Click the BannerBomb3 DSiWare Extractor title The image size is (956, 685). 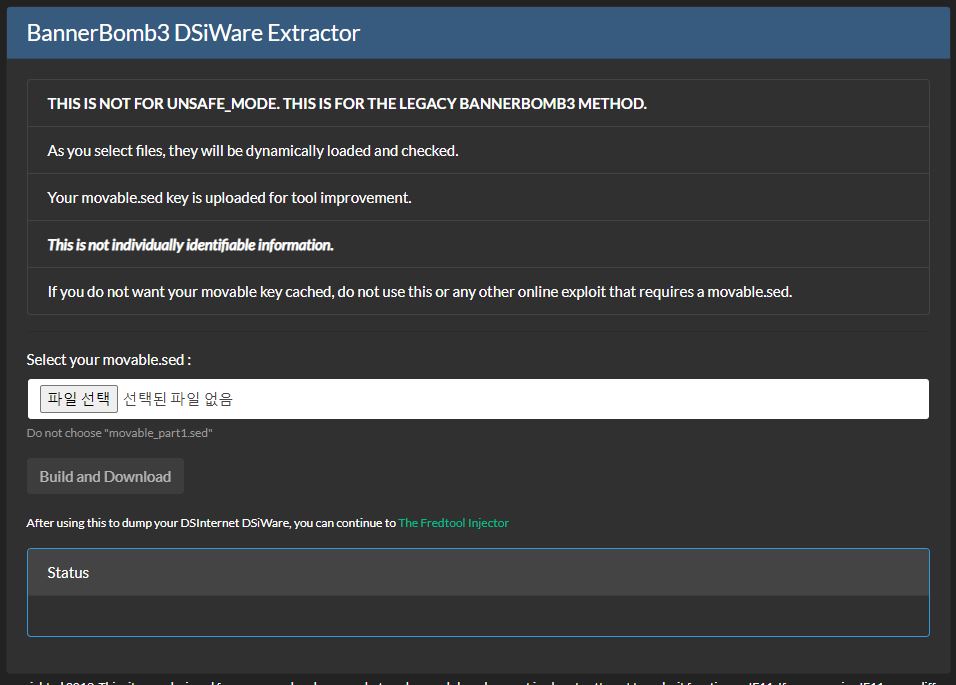pyautogui.click(x=193, y=33)
